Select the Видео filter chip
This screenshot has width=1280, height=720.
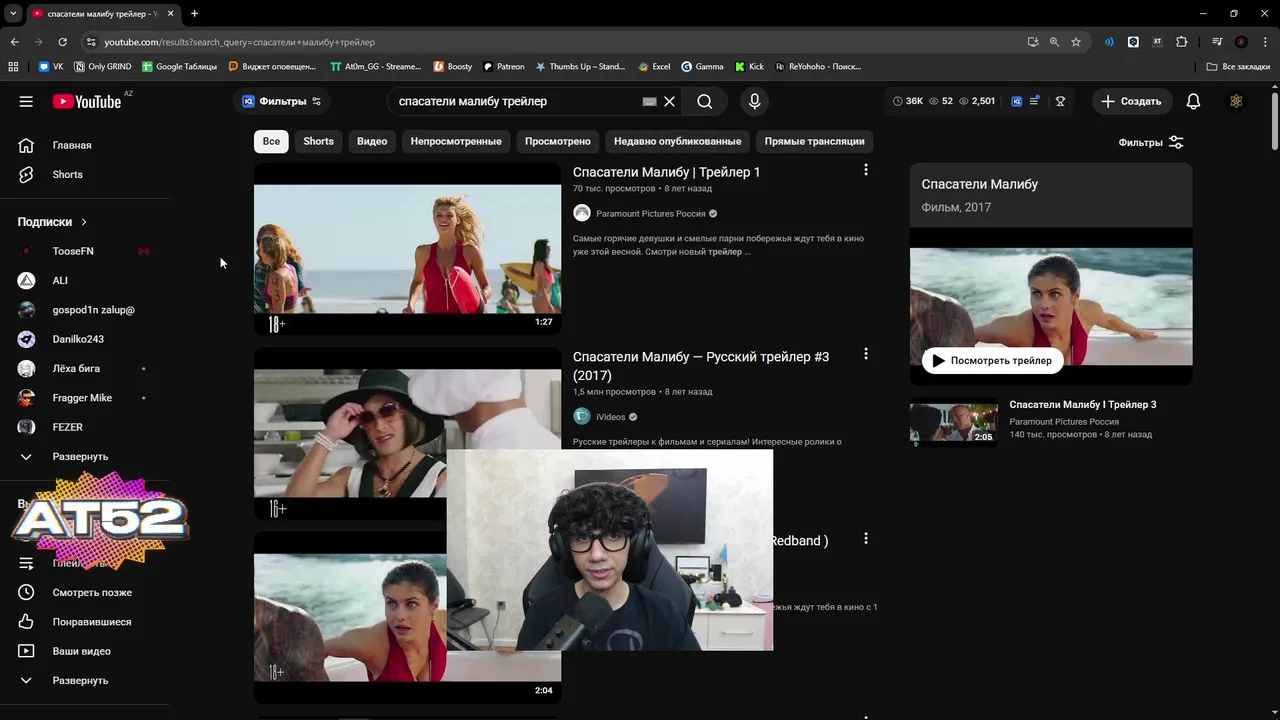(372, 141)
